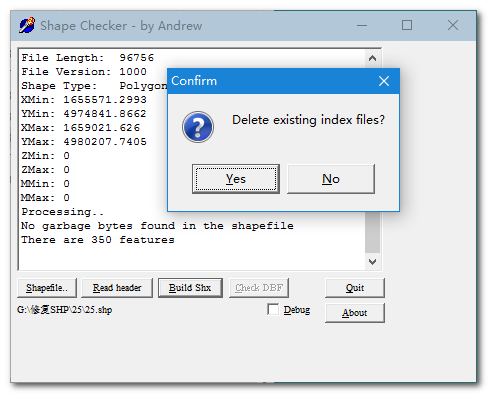This screenshot has width=488, height=394.
Task: Click the 'There are 350 features' line
Action: tap(98, 240)
